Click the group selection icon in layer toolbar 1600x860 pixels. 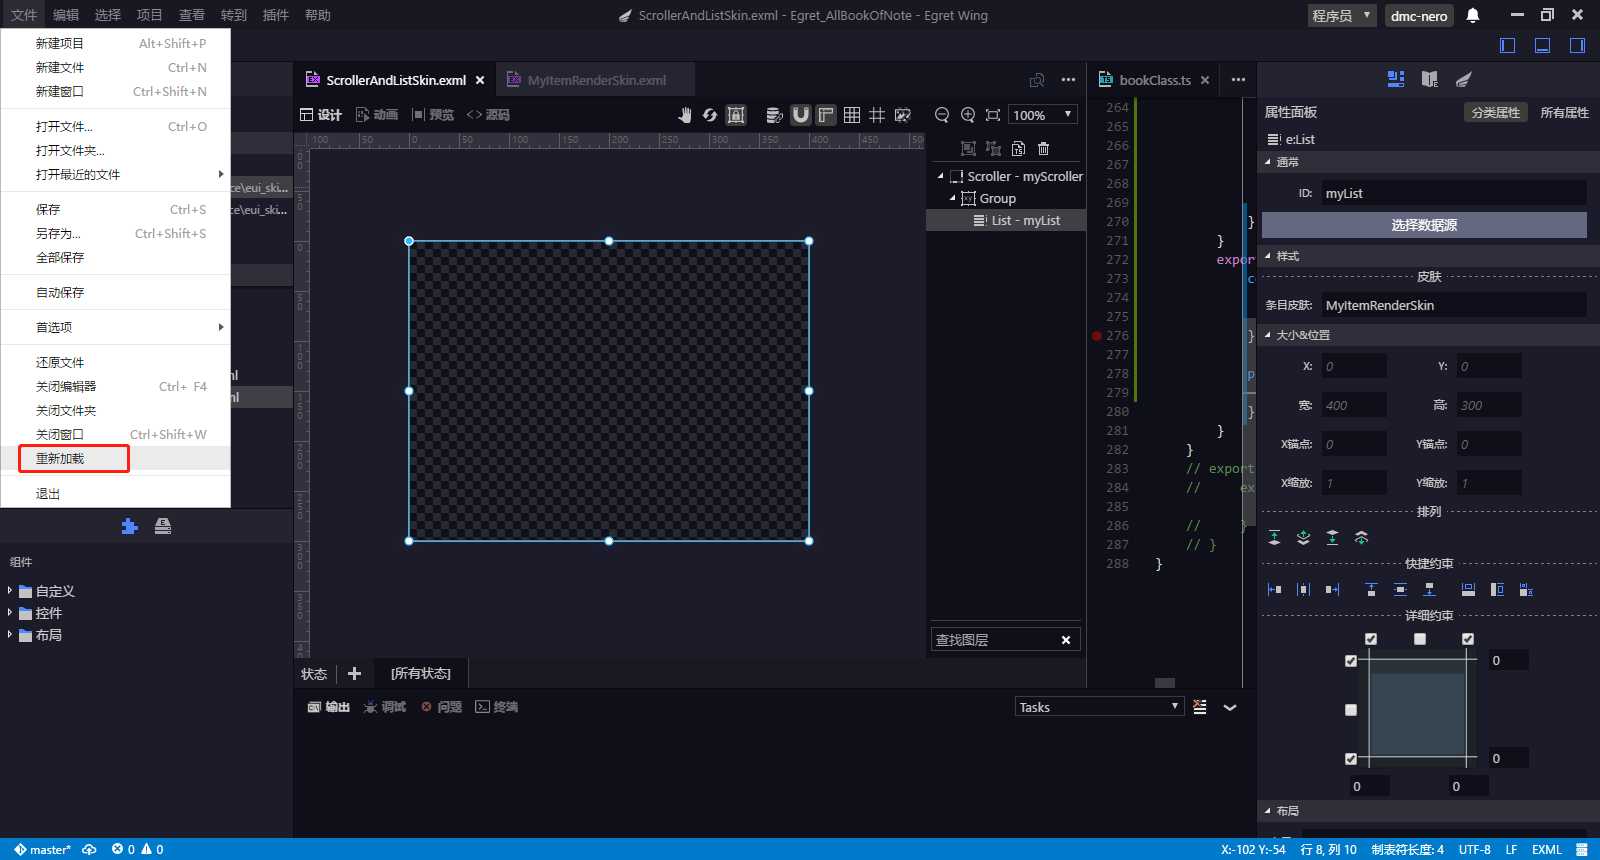click(968, 148)
